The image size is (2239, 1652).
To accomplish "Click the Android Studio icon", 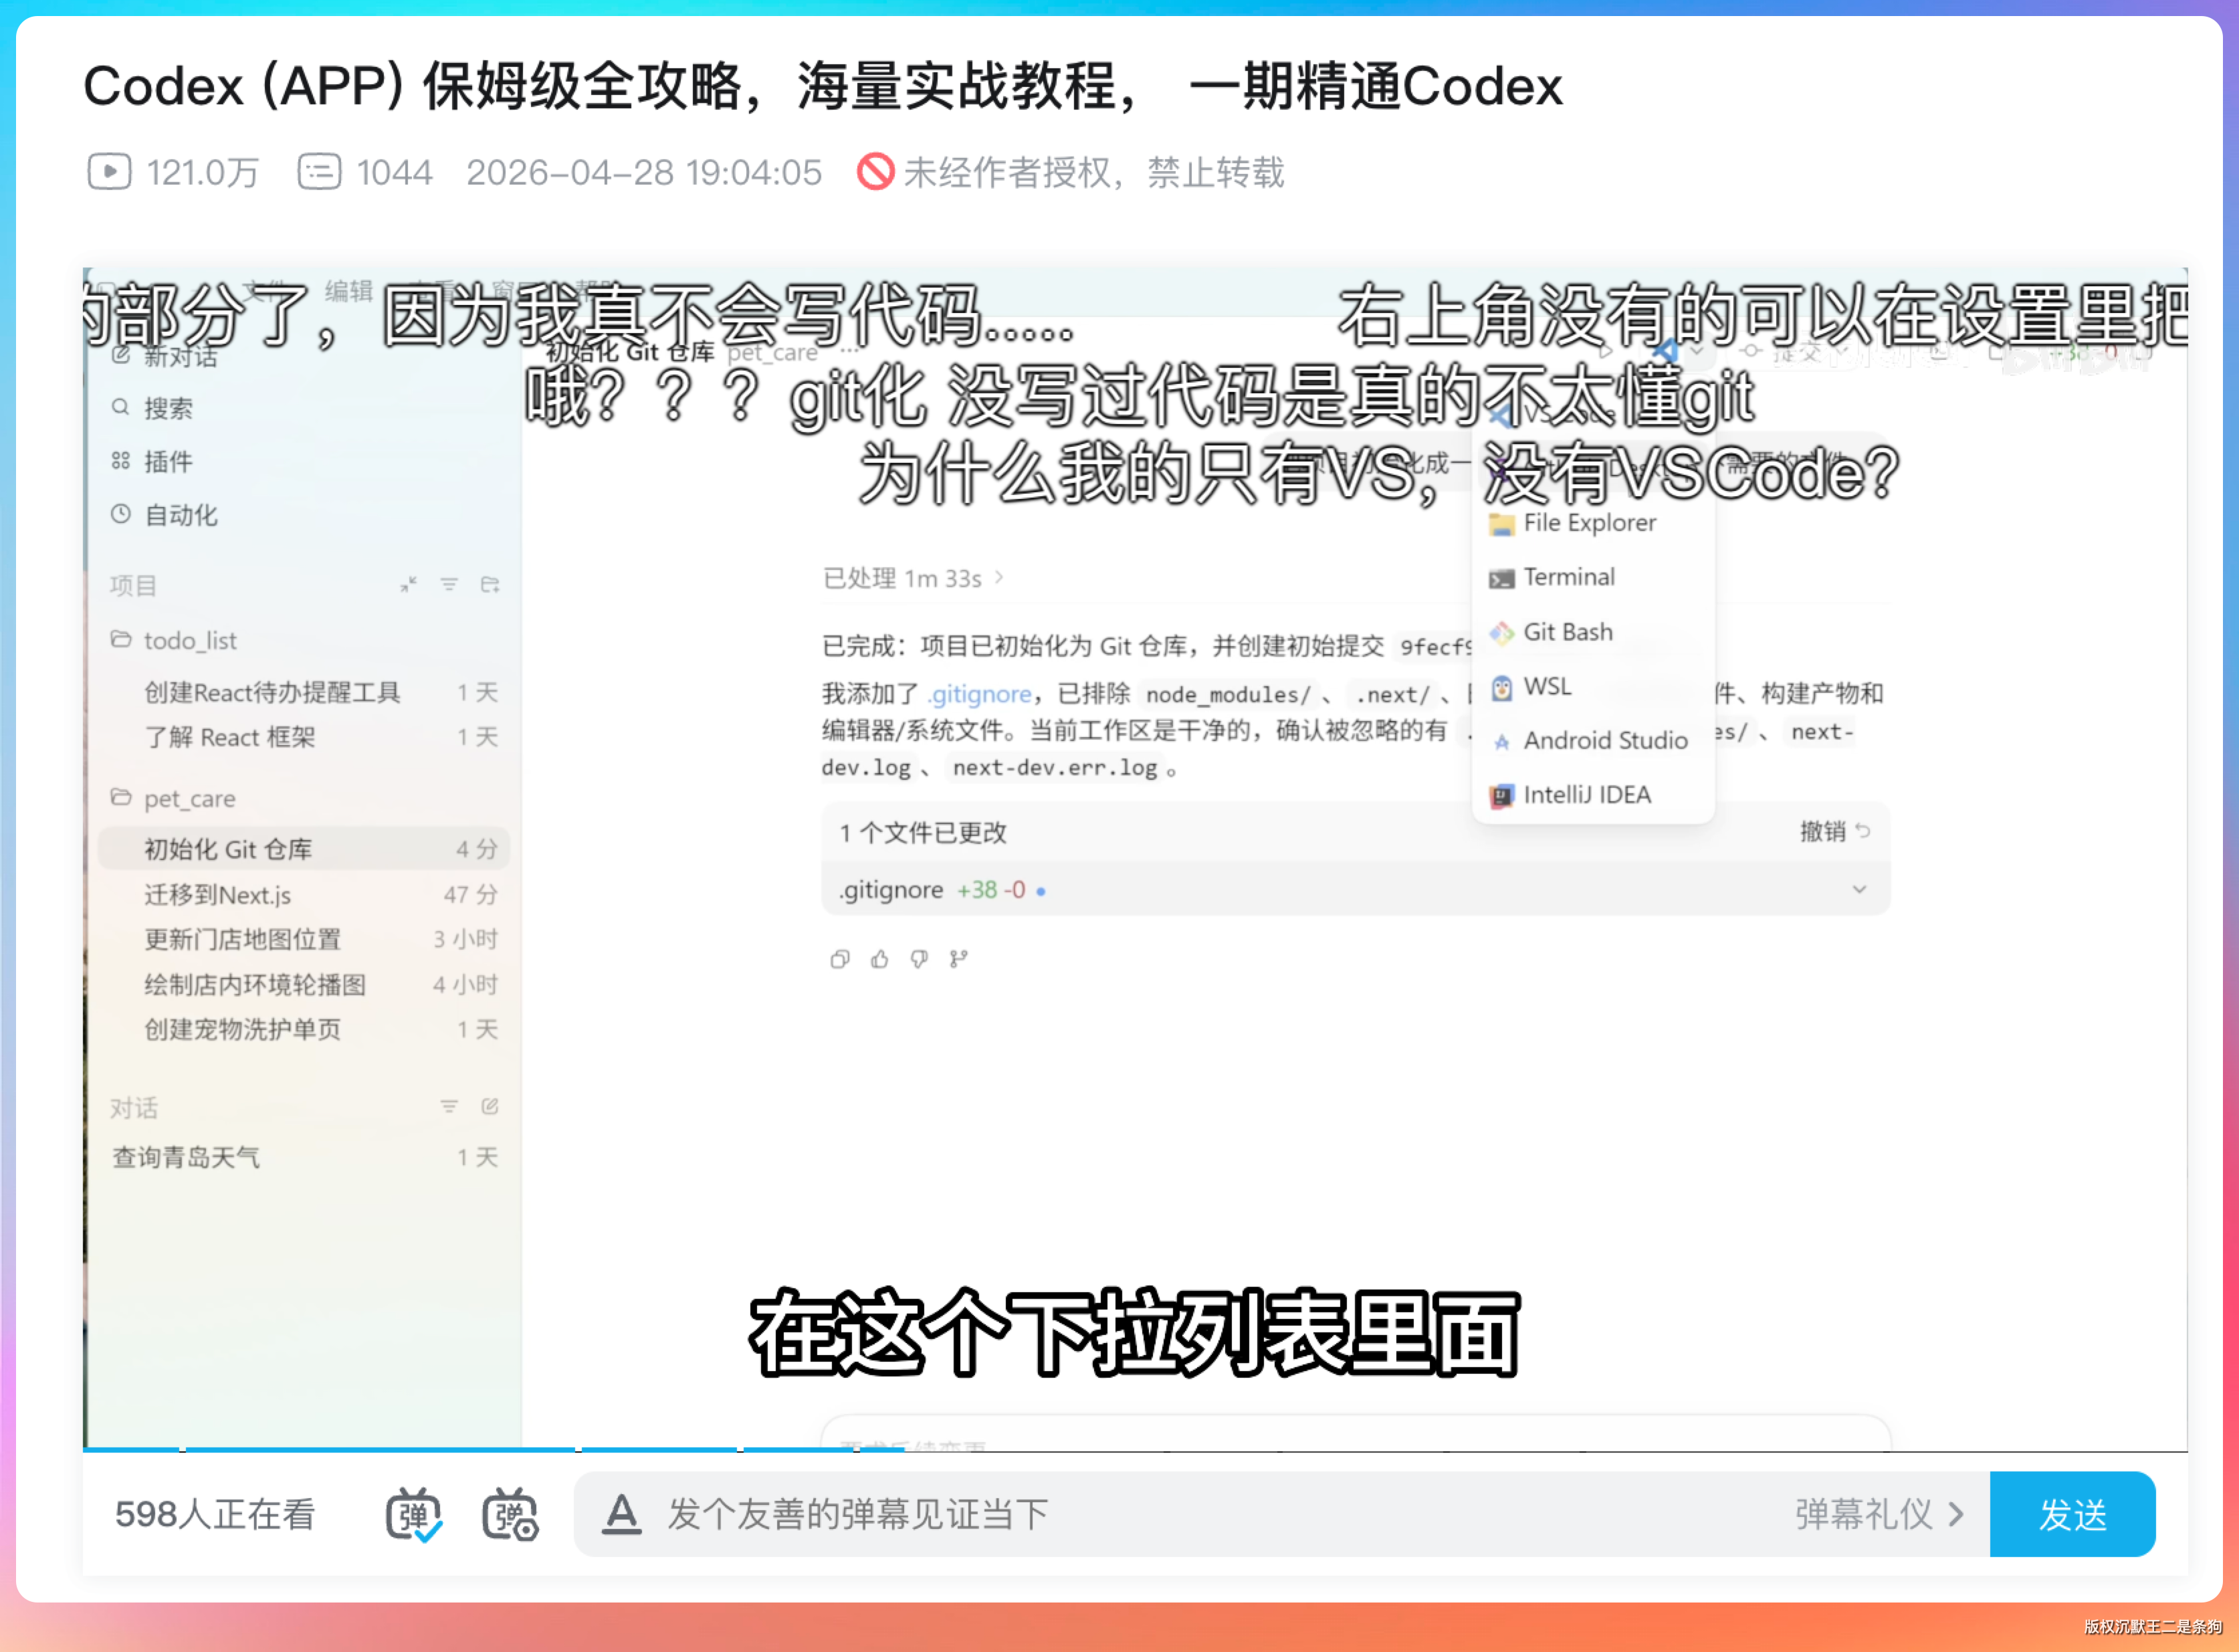I will (1501, 742).
